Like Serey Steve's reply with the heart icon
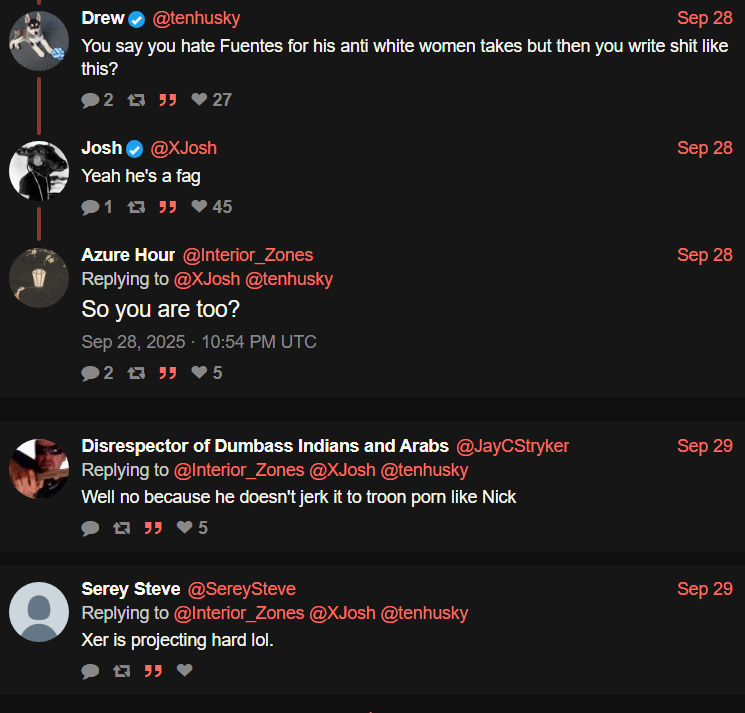Screen dimensions: 745x713 tap(184, 670)
